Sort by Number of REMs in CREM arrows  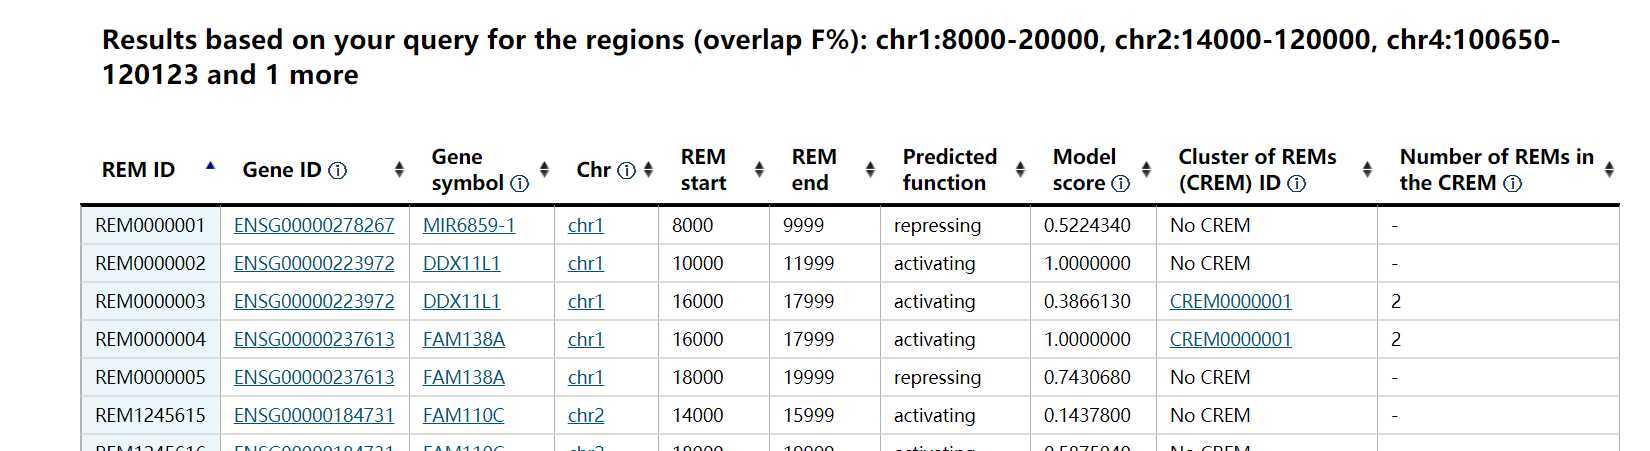[x=1609, y=170]
